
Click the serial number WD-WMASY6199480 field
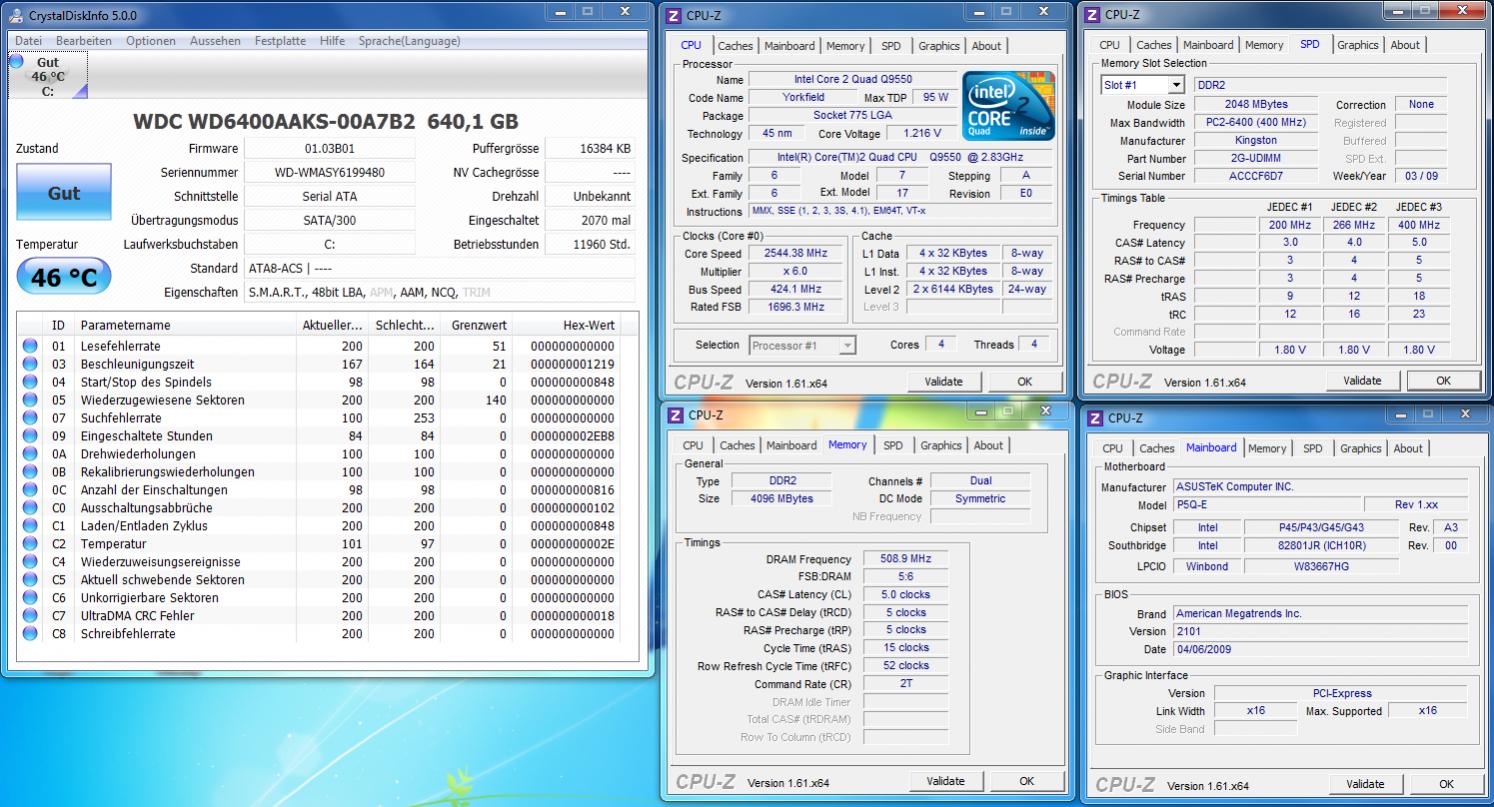tap(330, 173)
